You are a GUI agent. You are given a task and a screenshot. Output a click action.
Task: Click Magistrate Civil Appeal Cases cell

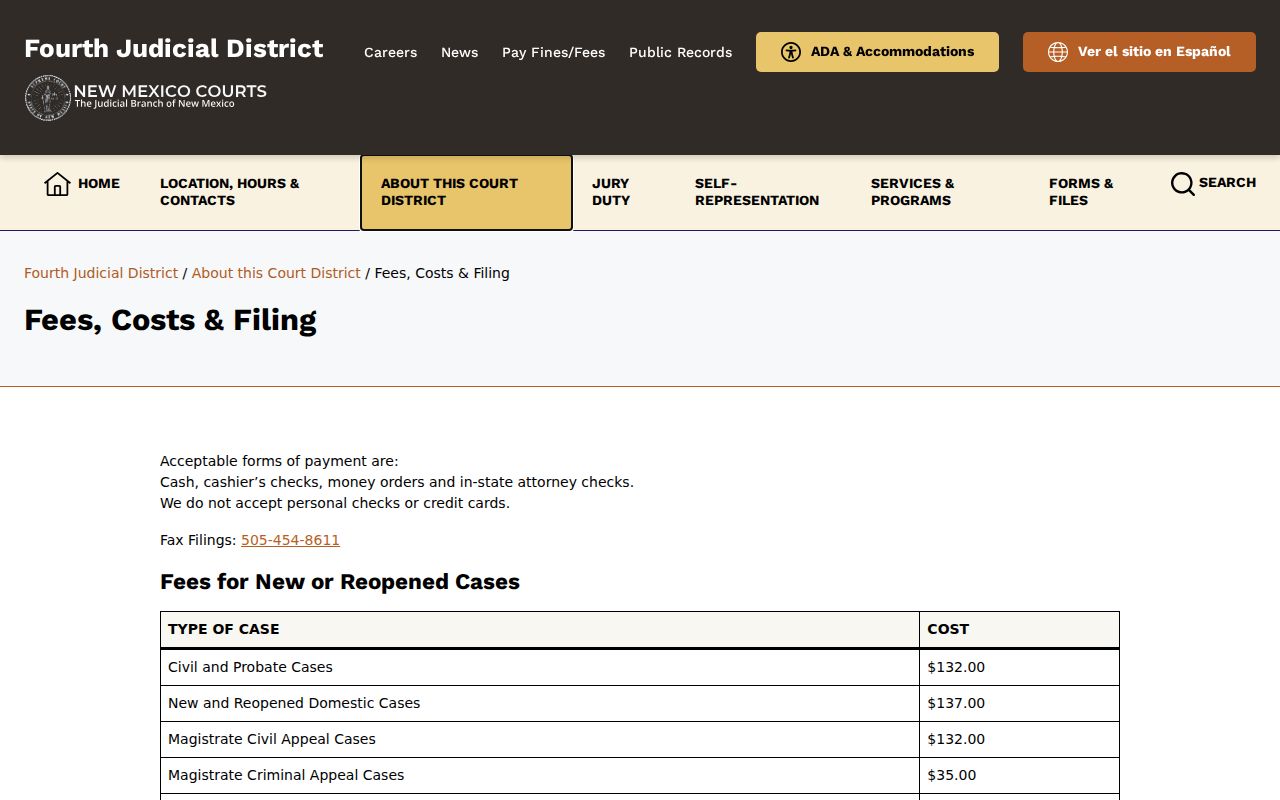coord(540,739)
